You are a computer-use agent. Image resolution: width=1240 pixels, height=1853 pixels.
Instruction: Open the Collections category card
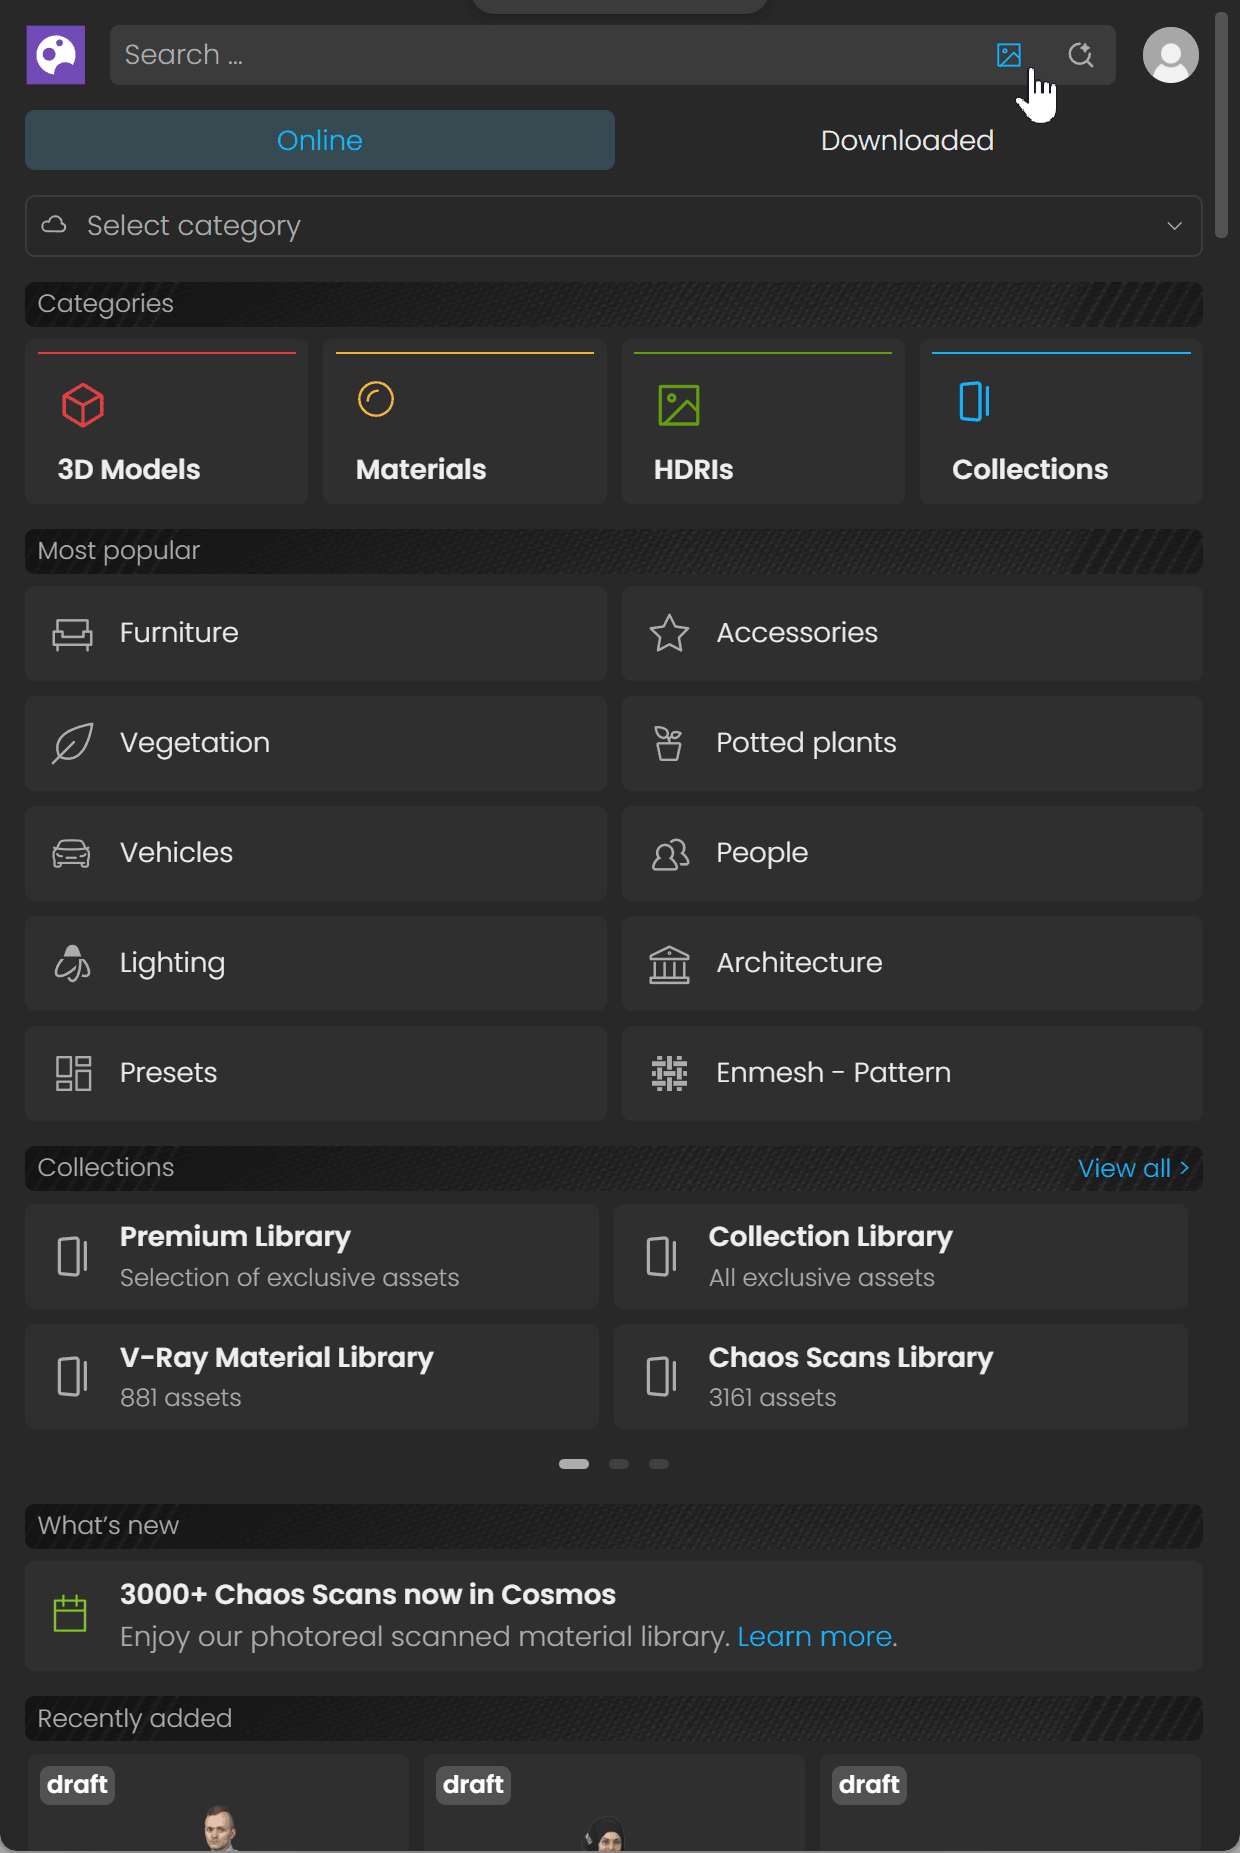[1061, 421]
